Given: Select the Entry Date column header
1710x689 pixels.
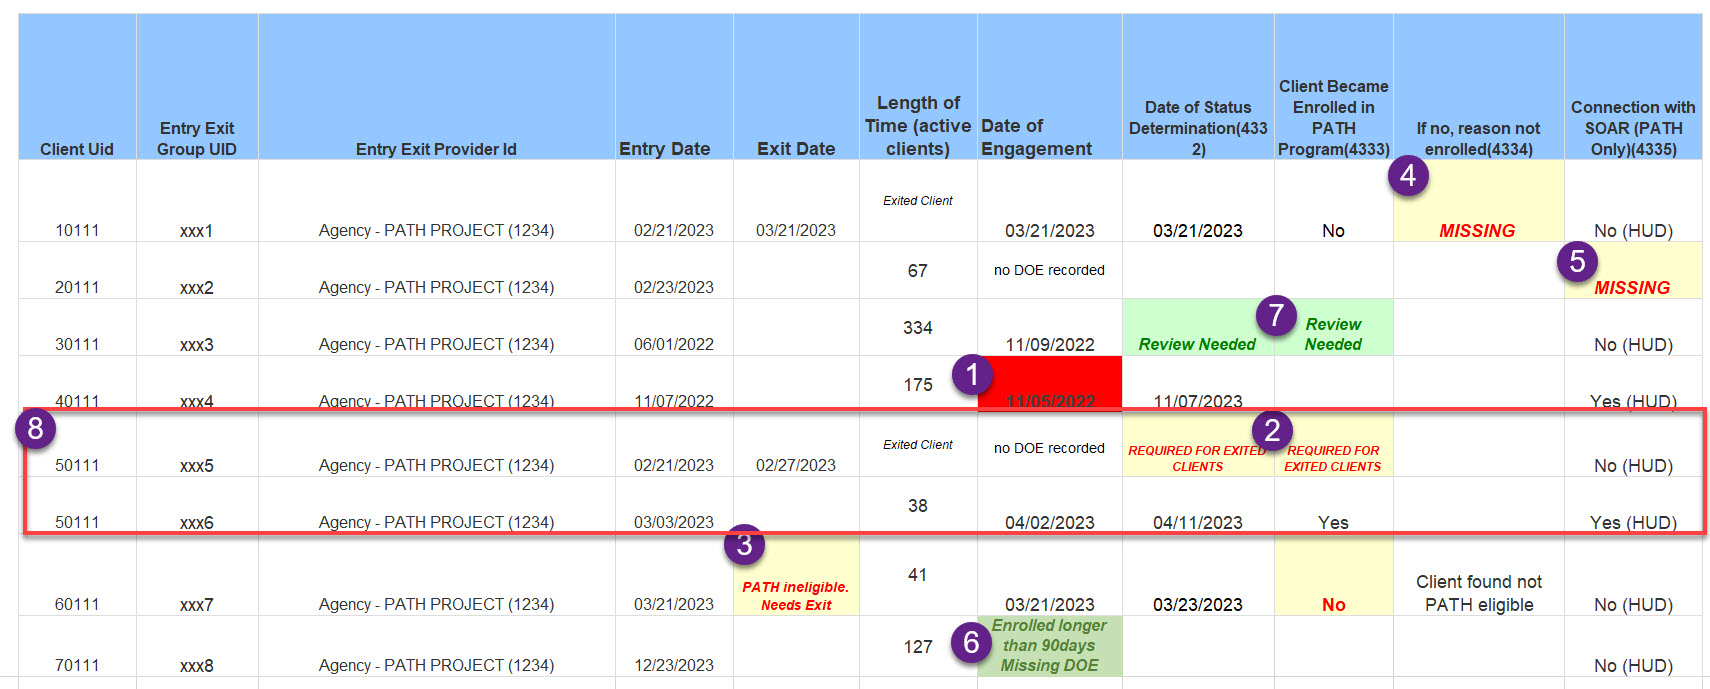Looking at the screenshot, I should (x=664, y=149).
